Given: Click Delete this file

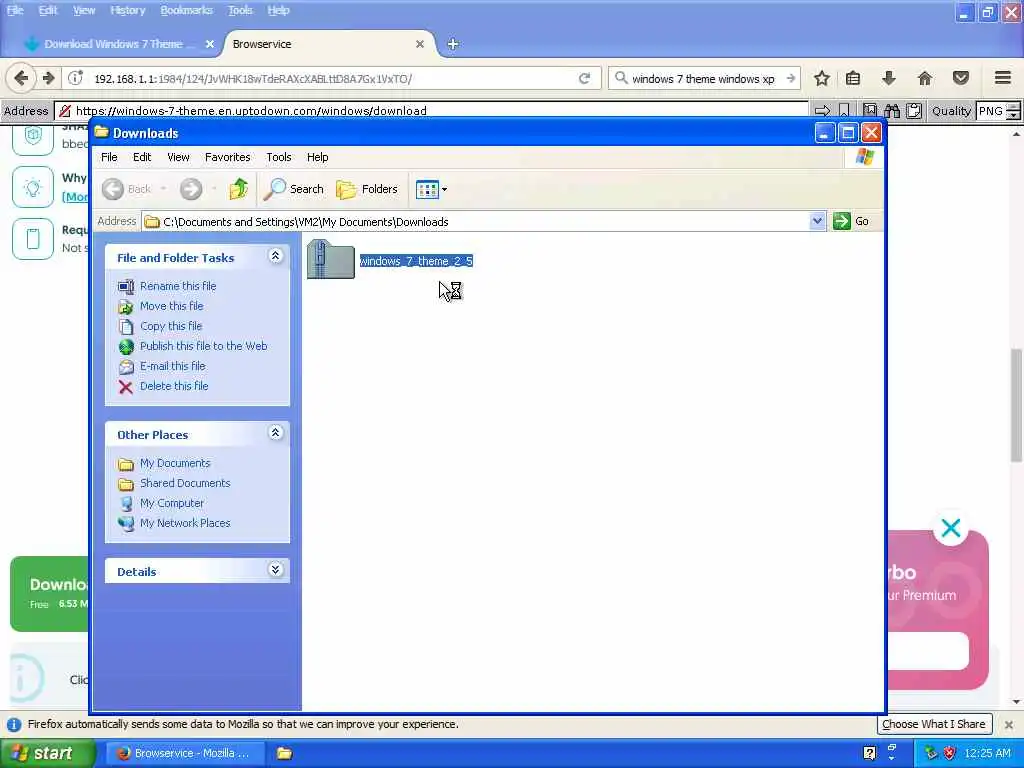Looking at the screenshot, I should (x=174, y=386).
